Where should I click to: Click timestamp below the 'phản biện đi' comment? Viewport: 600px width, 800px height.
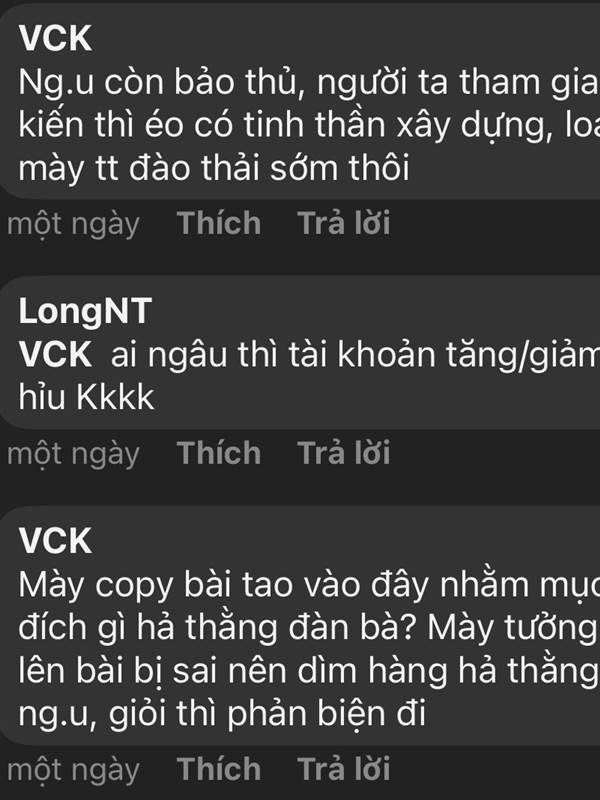pos(73,770)
